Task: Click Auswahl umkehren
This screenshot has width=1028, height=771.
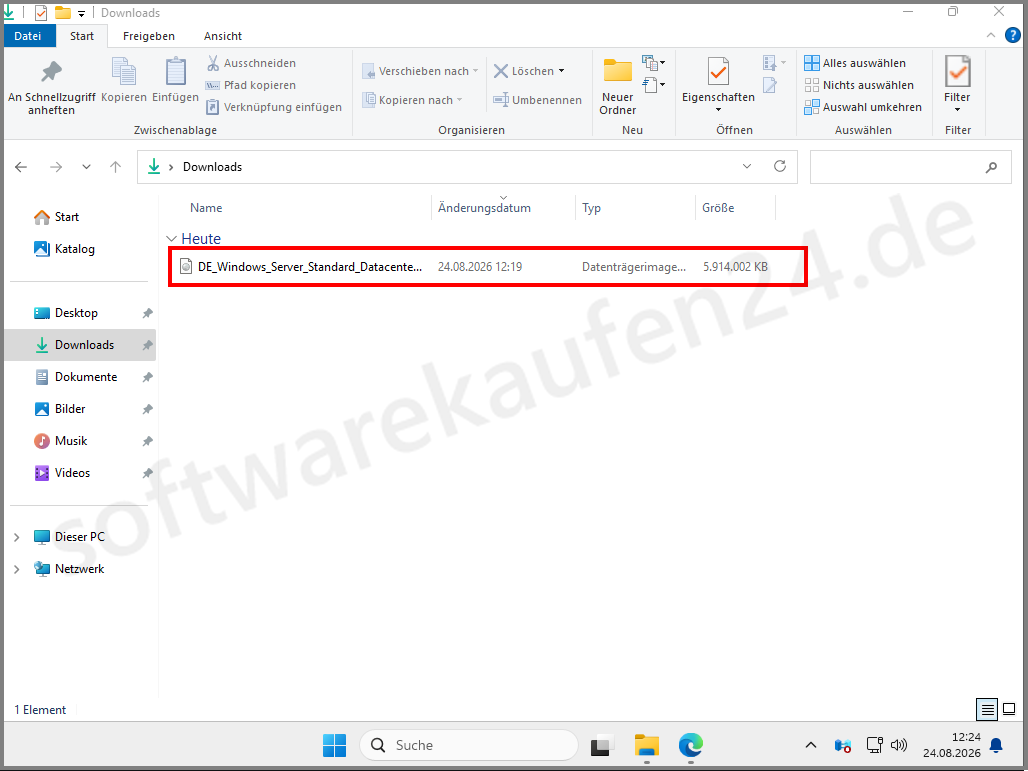Action: click(863, 107)
